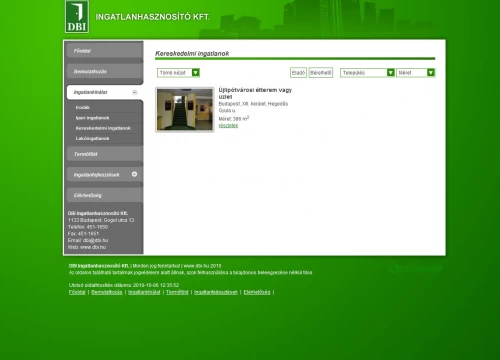Open the Elérhetőség sidebar menu item

point(105,195)
